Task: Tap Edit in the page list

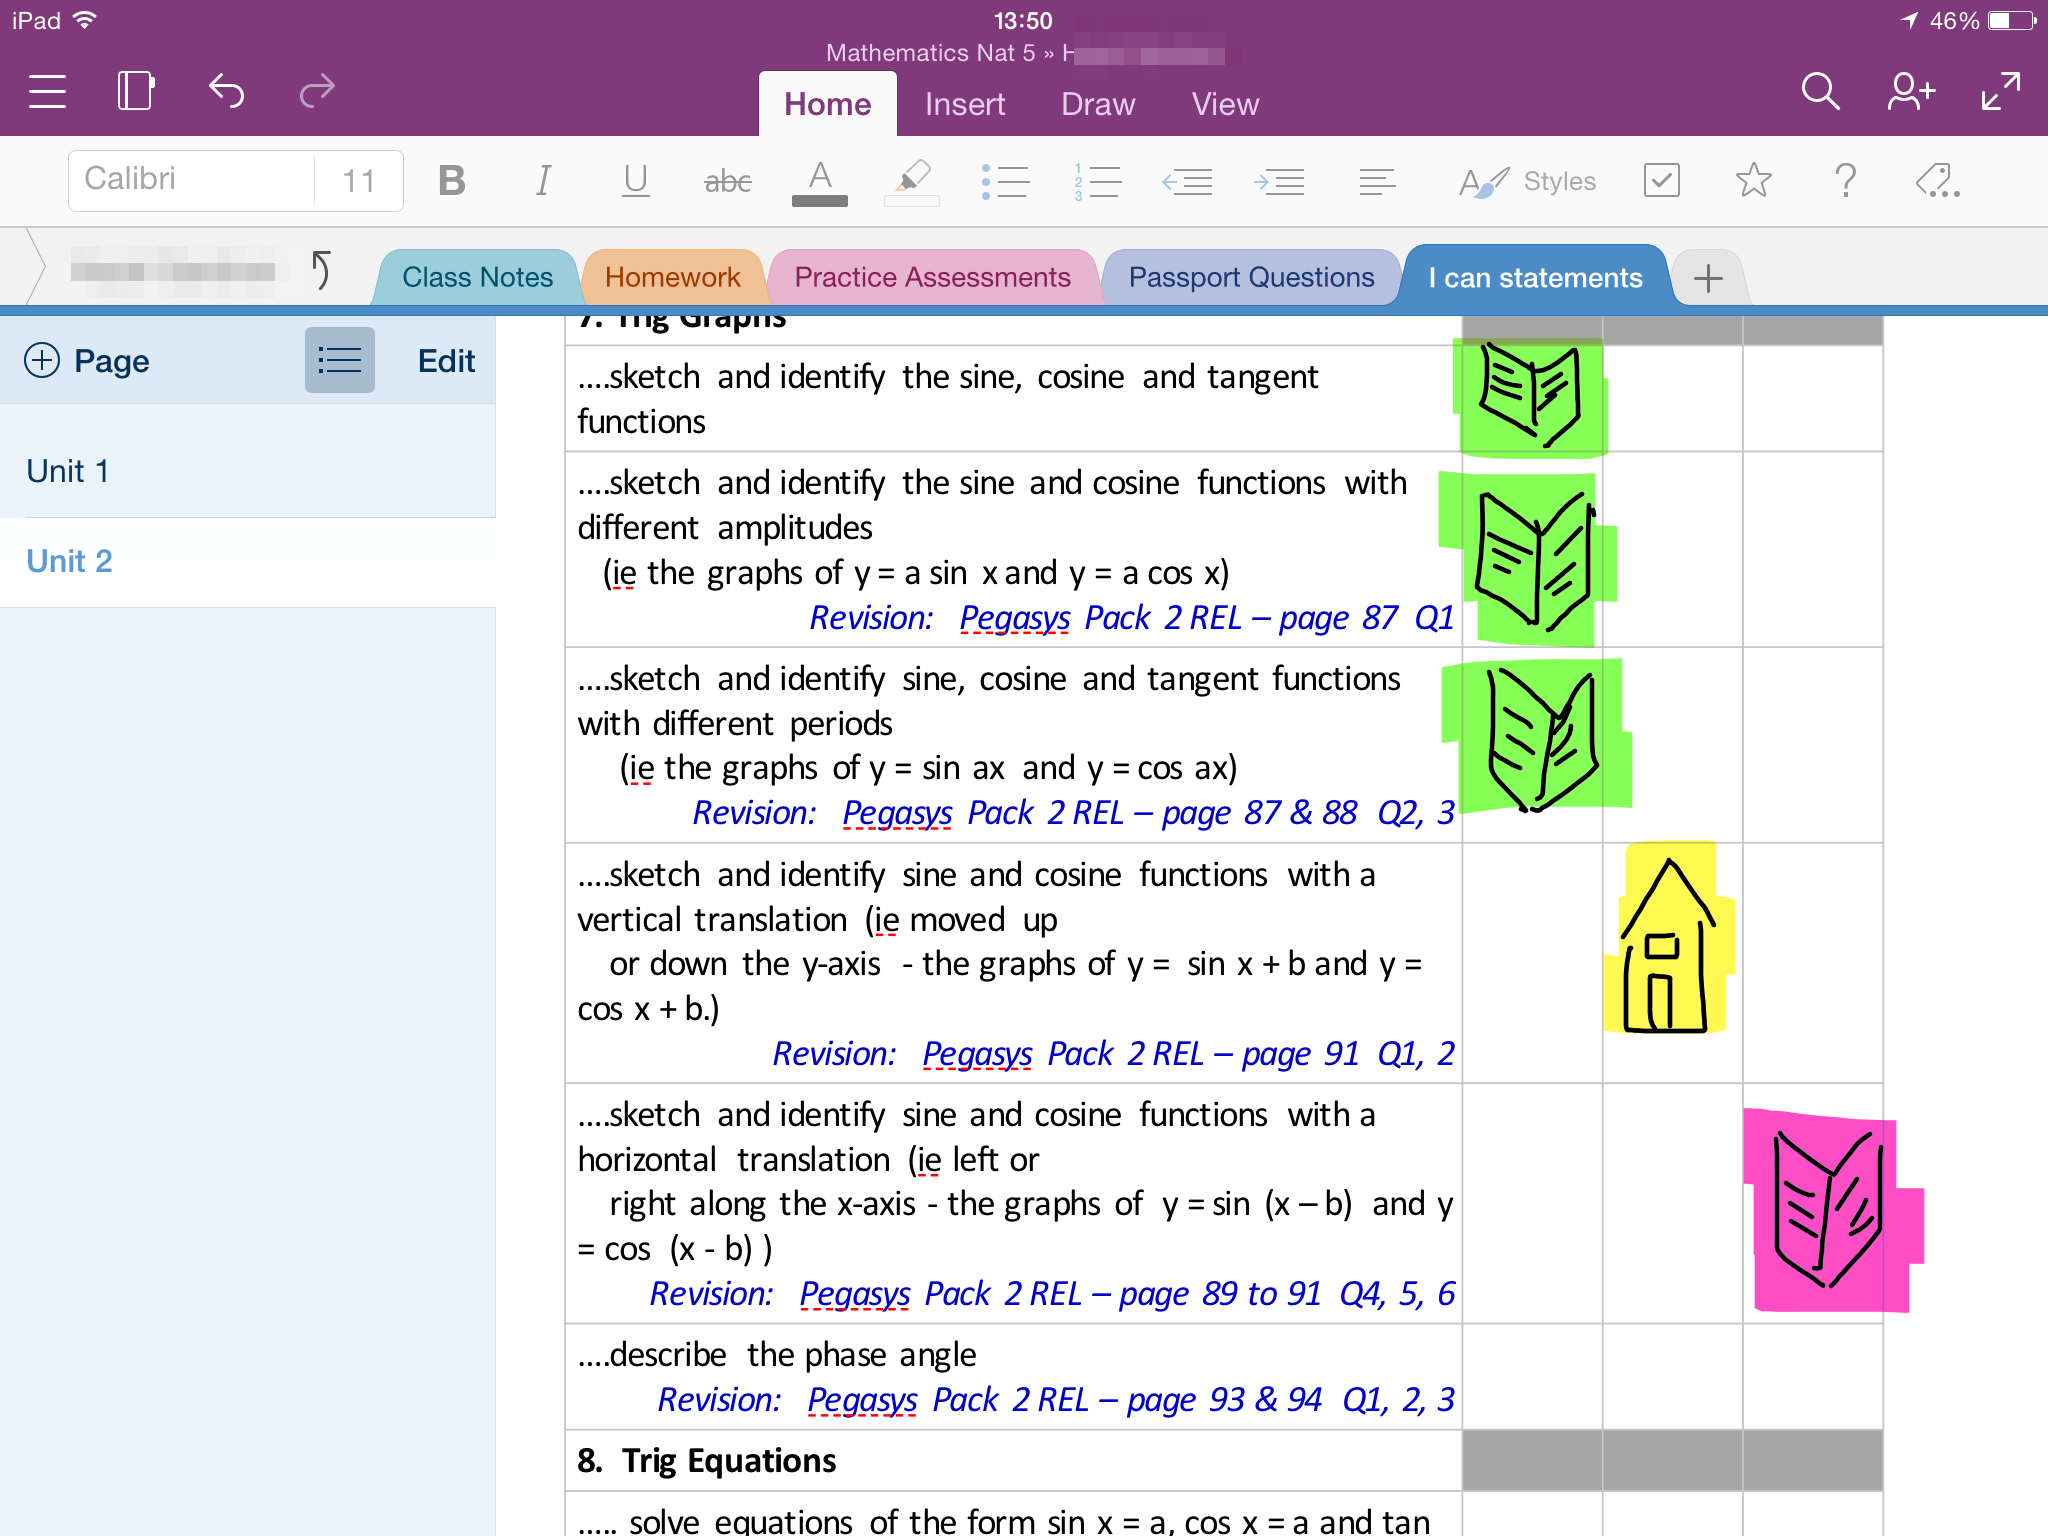Action: click(x=446, y=361)
